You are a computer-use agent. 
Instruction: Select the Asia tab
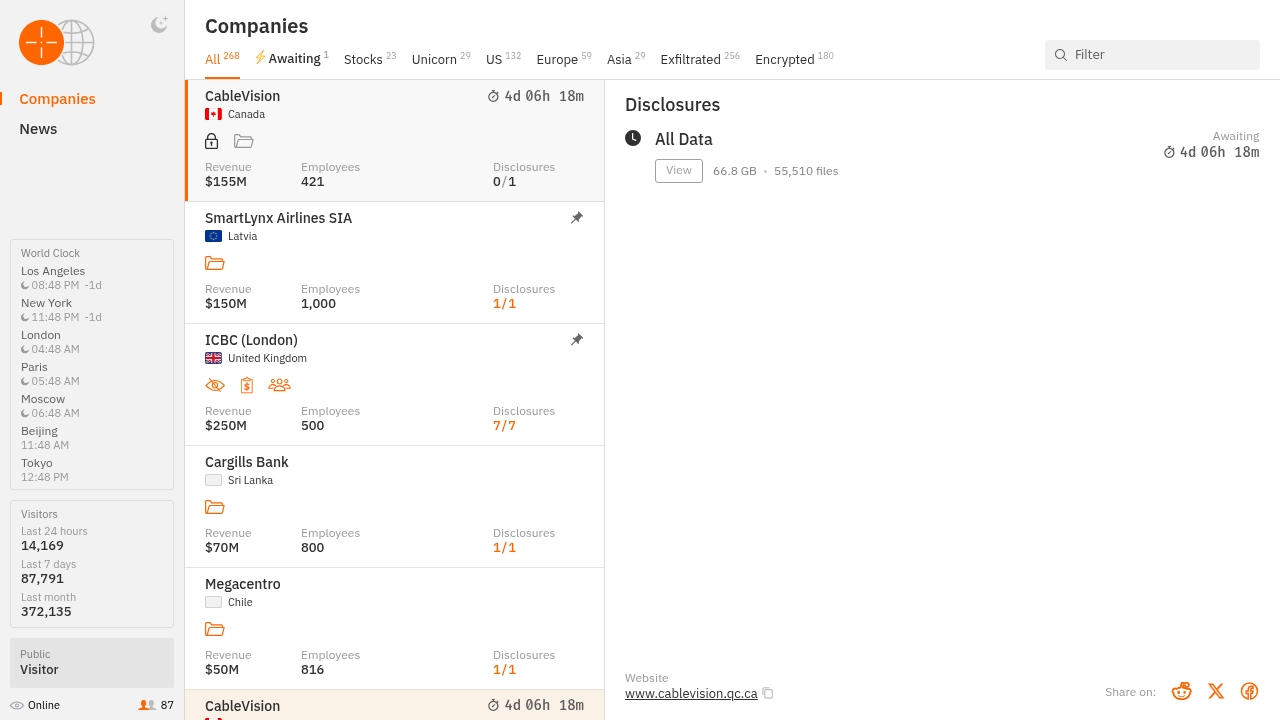(x=626, y=59)
